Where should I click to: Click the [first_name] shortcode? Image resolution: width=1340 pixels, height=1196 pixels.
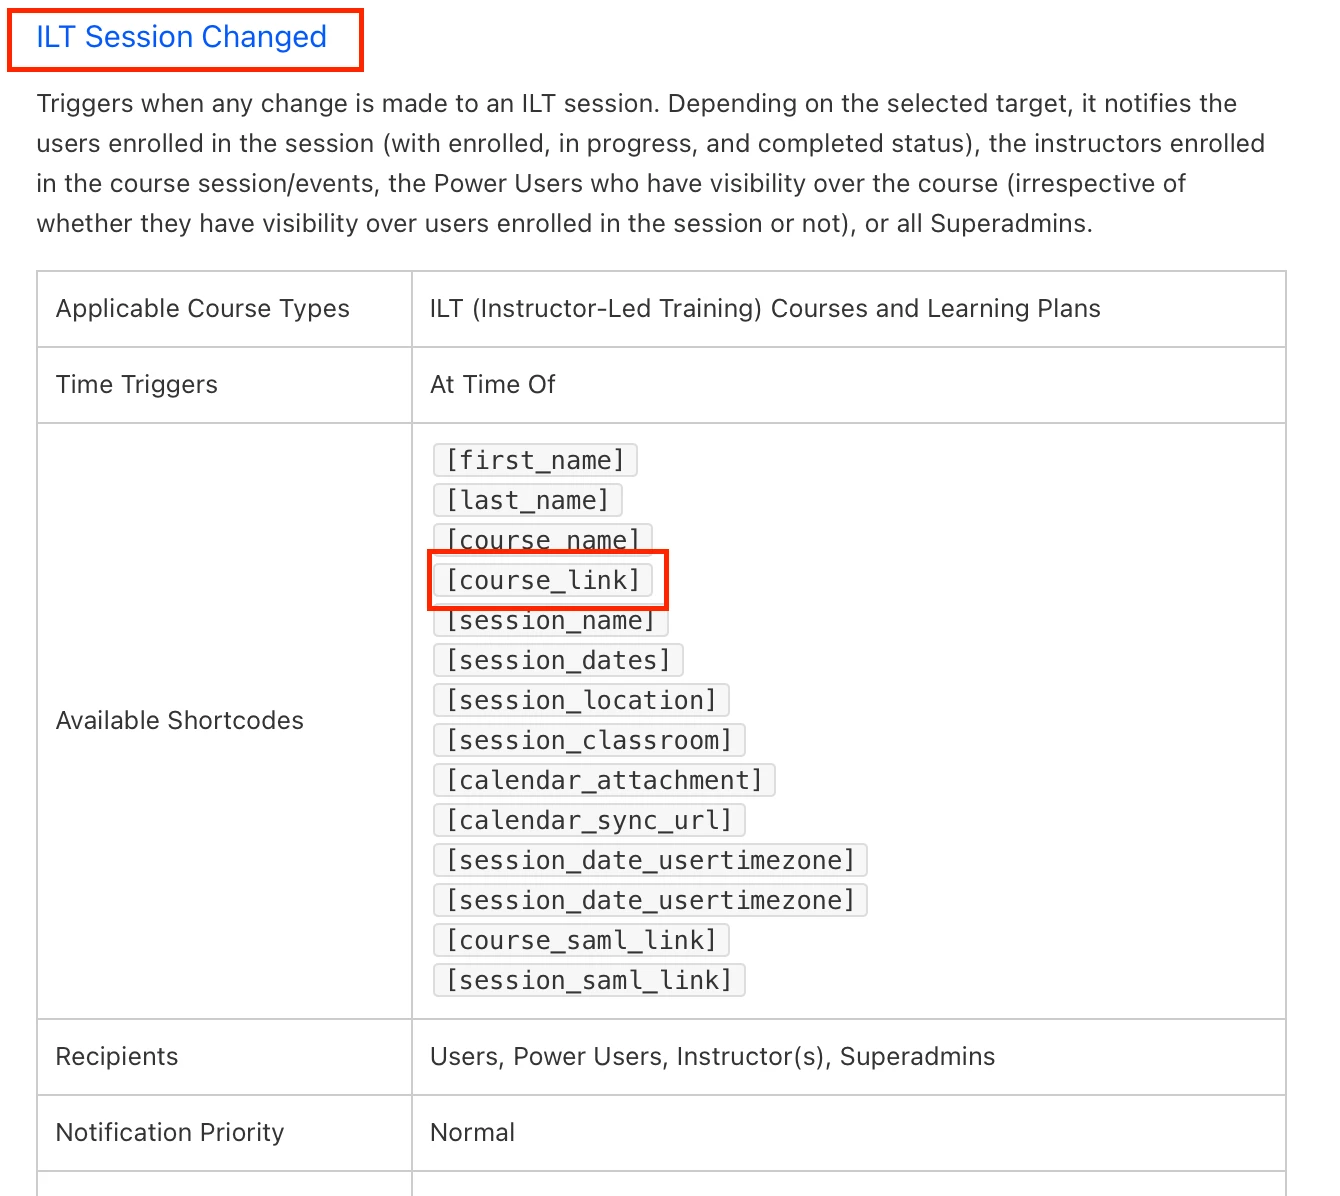535,460
